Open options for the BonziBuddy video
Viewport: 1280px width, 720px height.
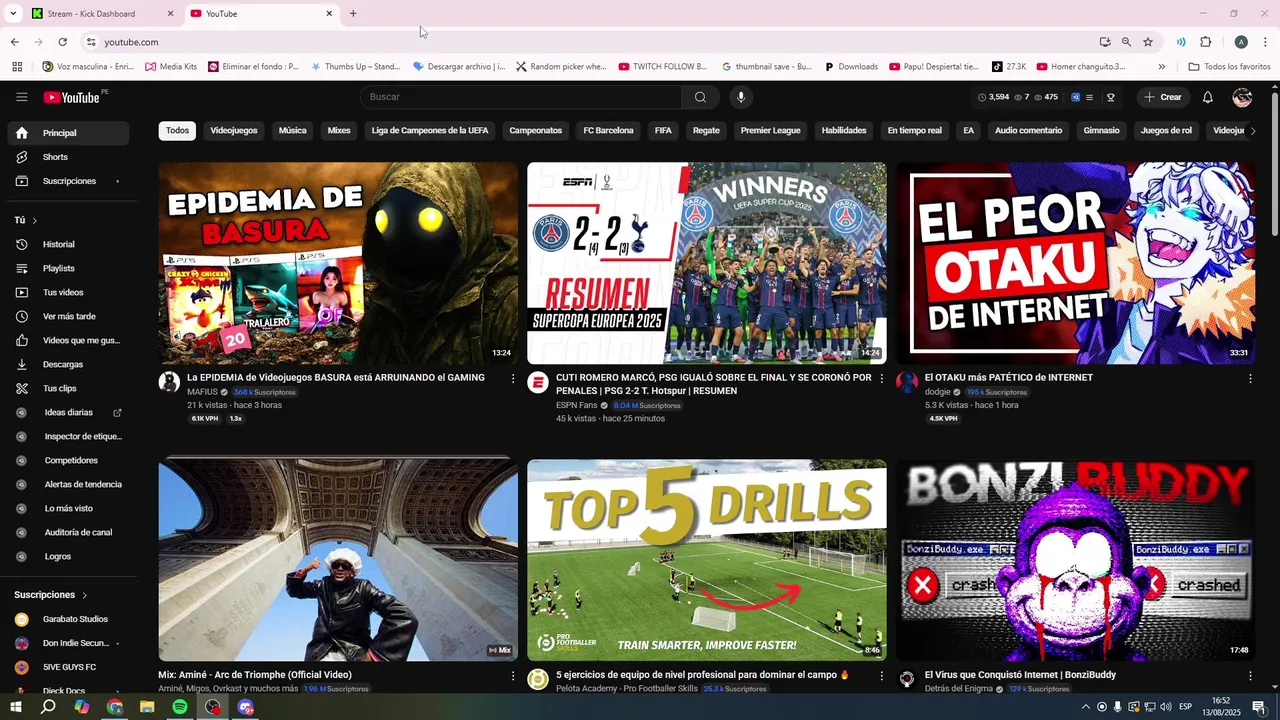(1250, 675)
